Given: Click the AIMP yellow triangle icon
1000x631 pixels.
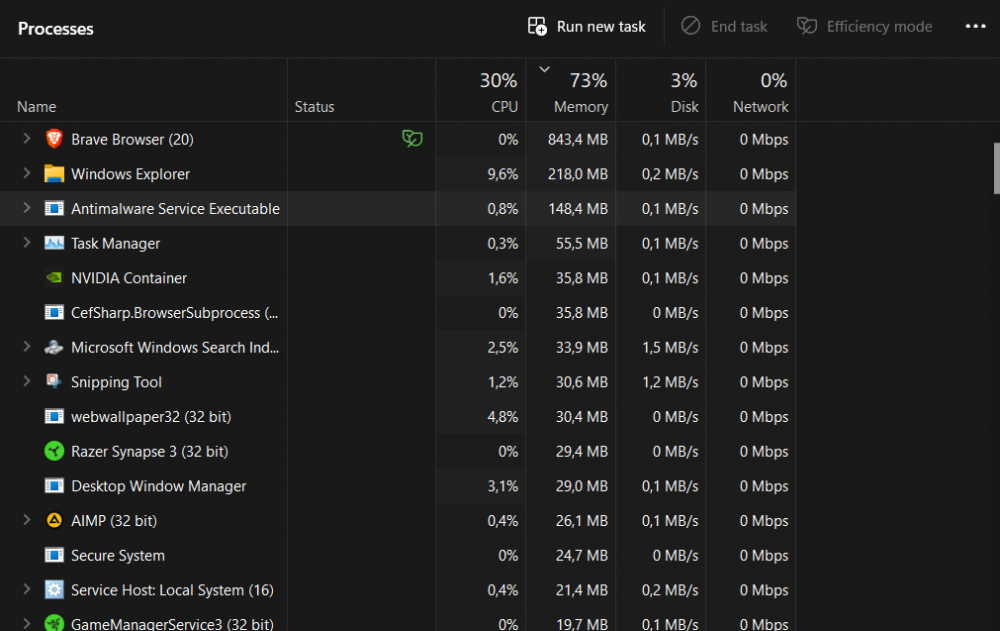Looking at the screenshot, I should [54, 521].
